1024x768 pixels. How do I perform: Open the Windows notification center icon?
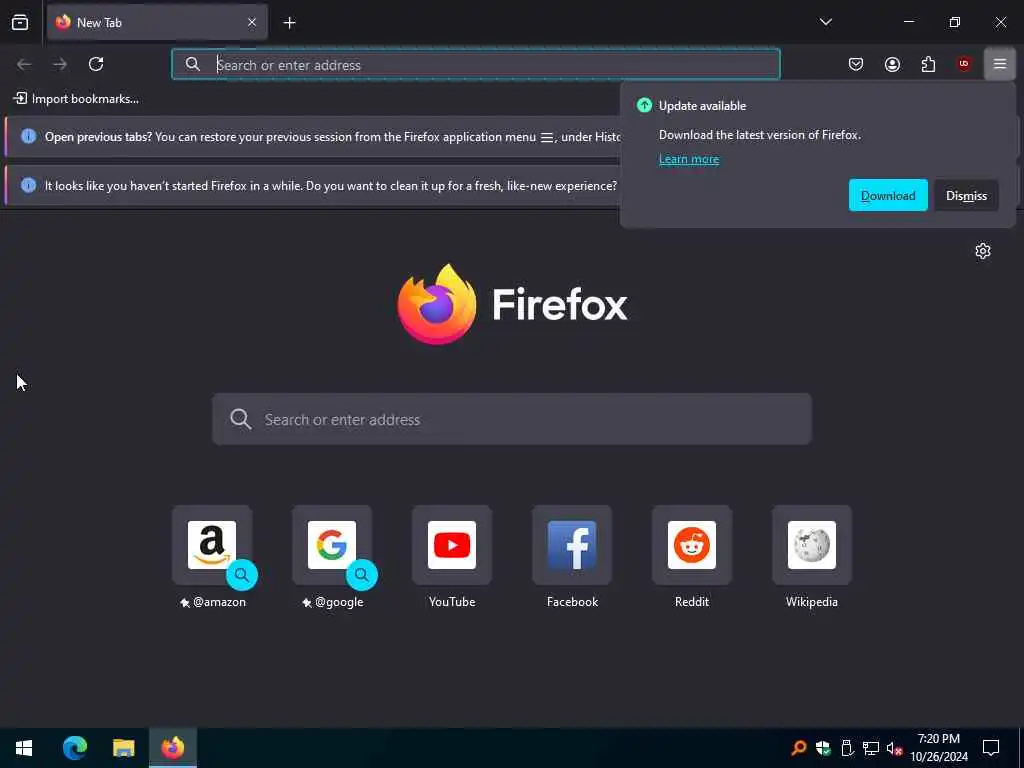tap(991, 748)
